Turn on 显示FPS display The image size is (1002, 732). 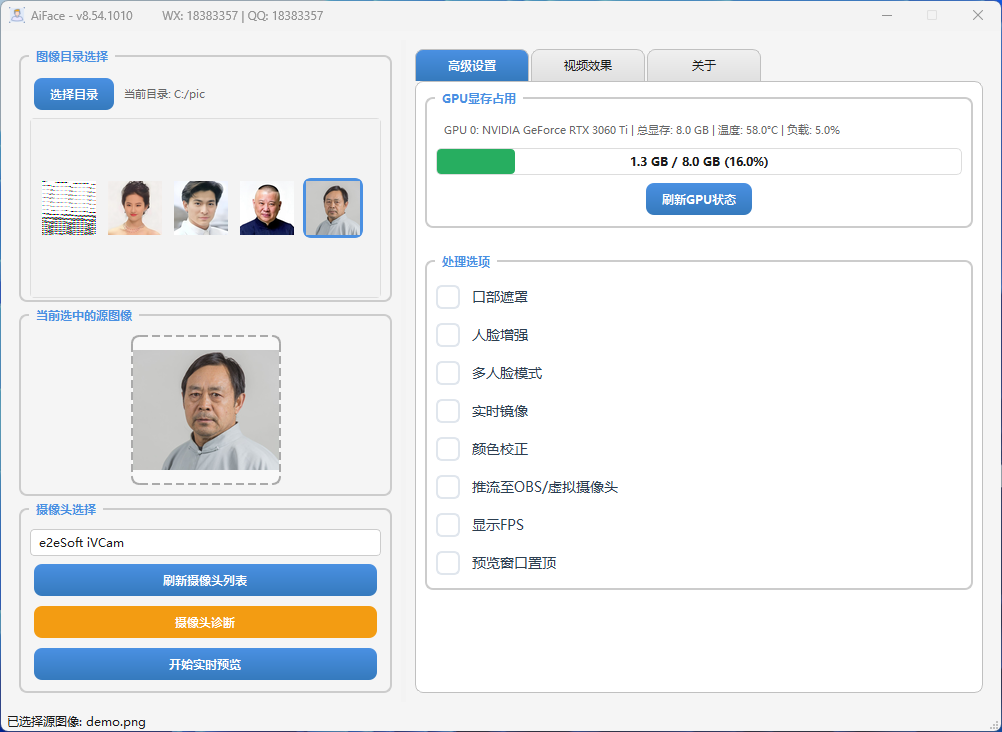click(447, 524)
